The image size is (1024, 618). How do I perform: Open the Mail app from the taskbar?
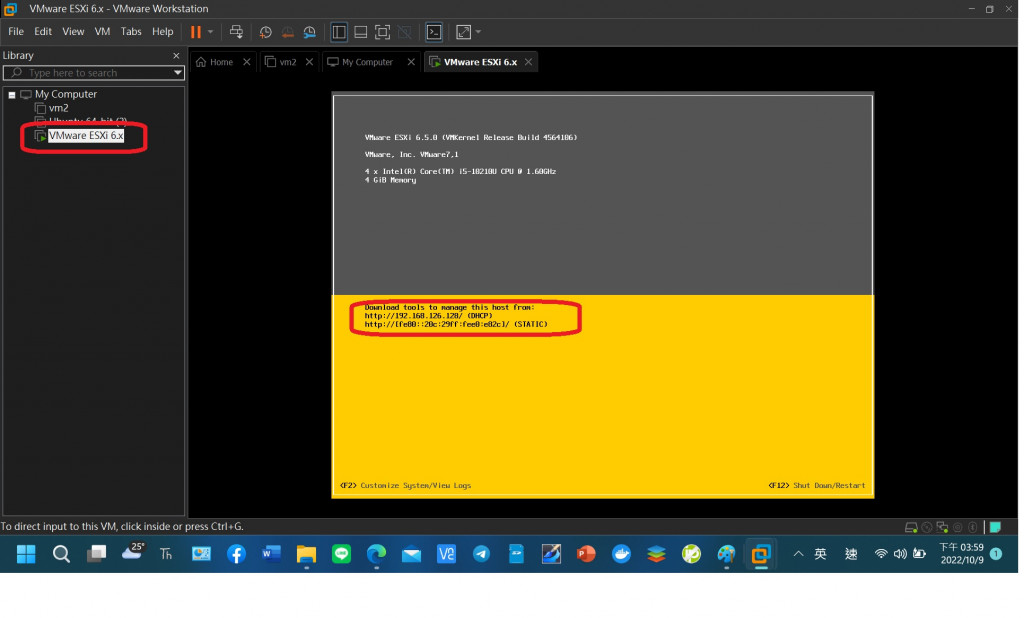tap(411, 555)
